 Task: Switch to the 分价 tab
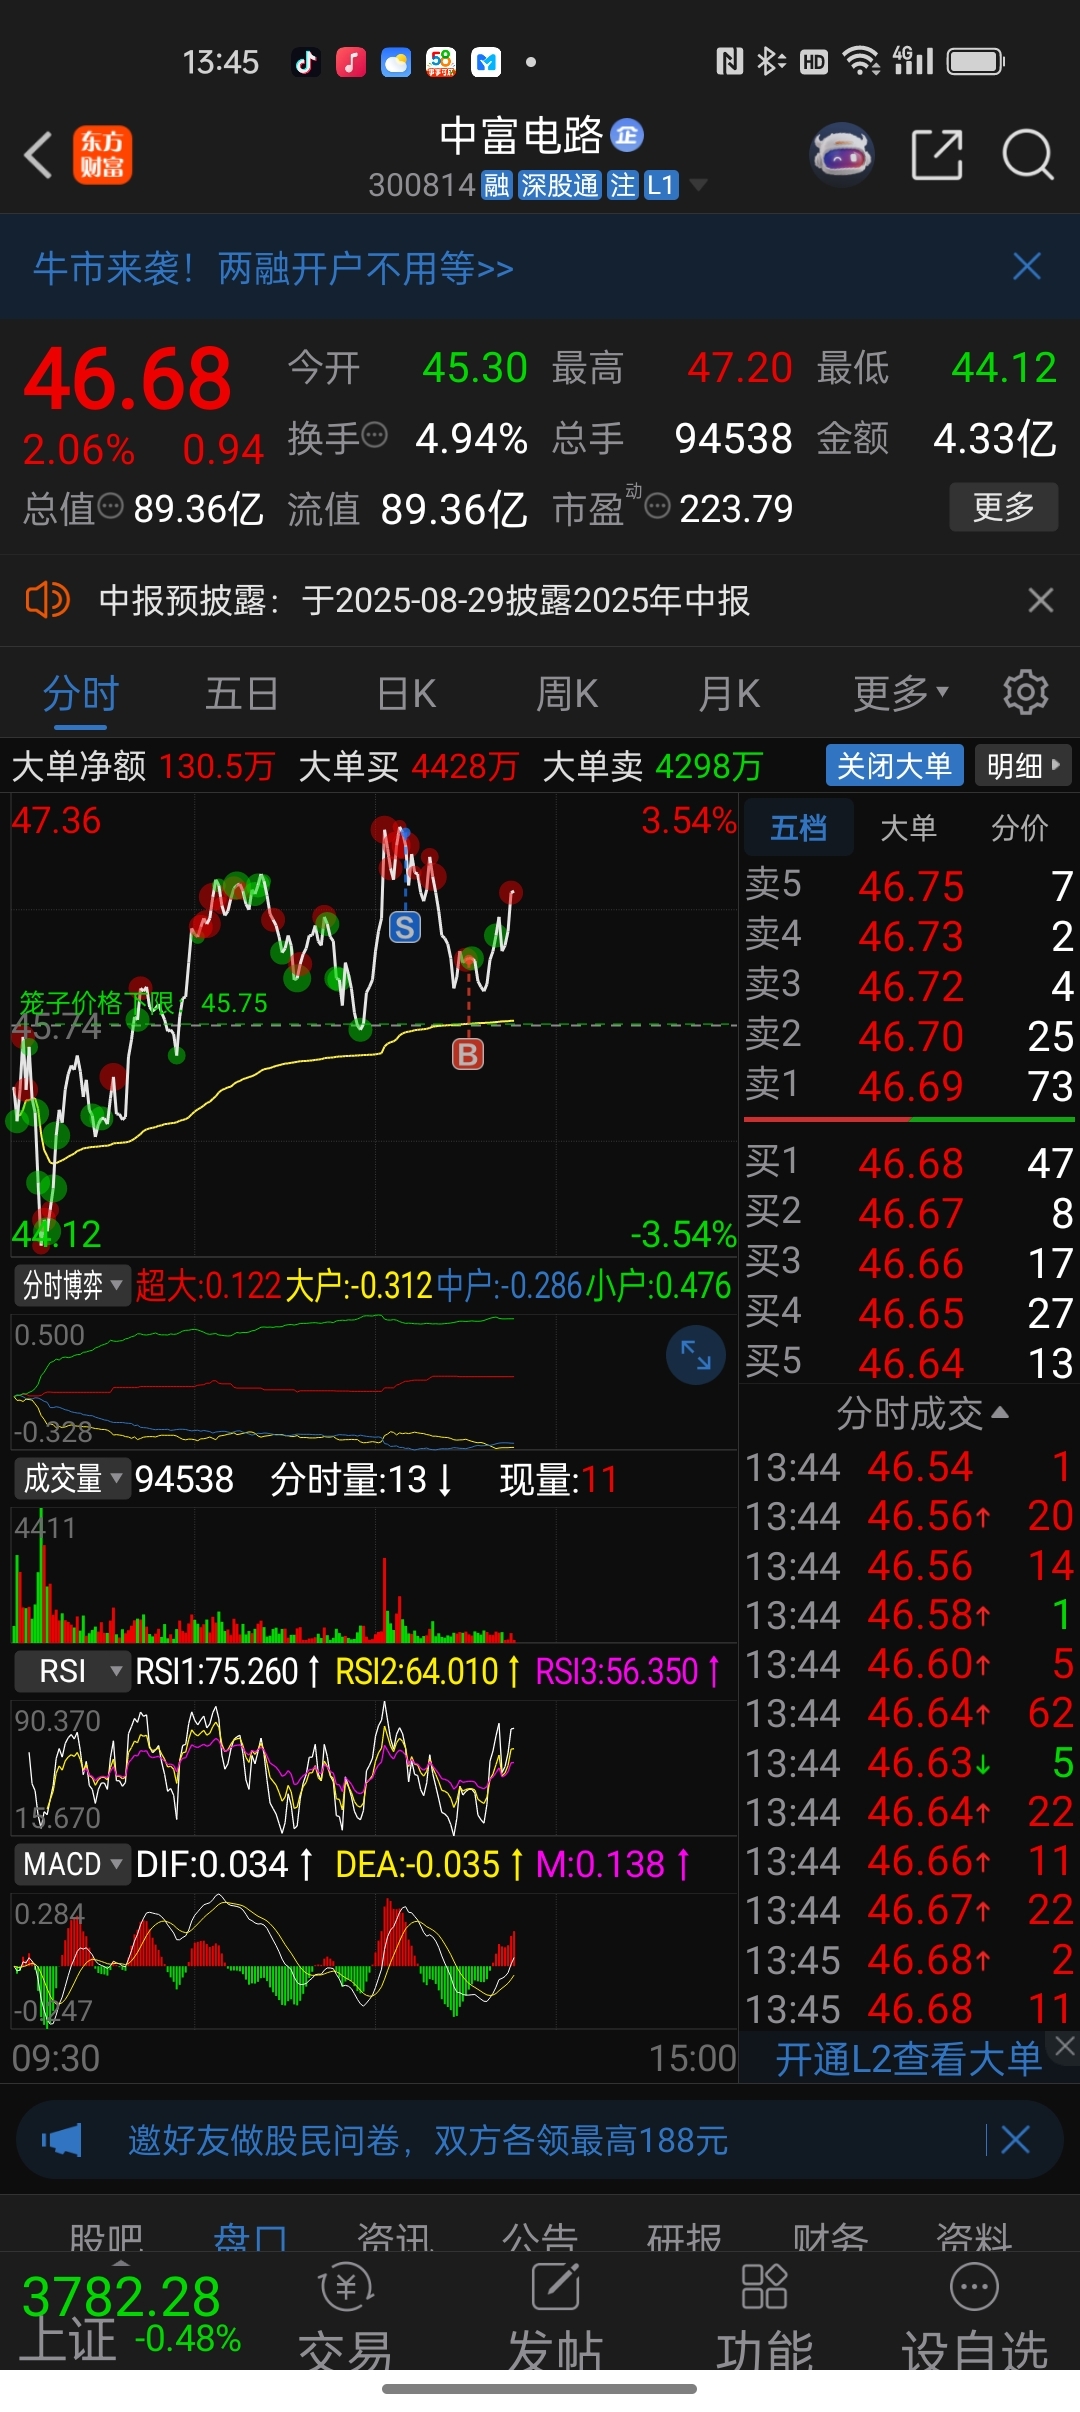(1019, 827)
